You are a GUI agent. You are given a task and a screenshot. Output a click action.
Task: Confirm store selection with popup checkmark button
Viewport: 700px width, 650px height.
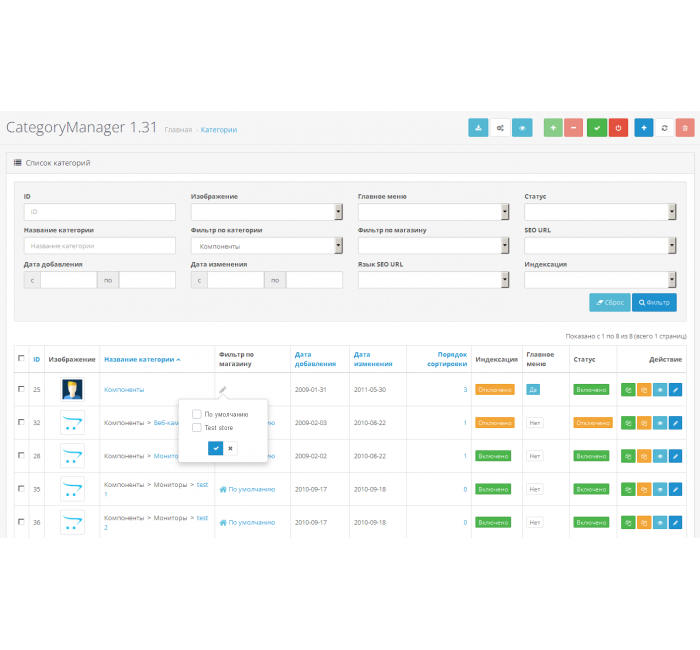tap(216, 448)
